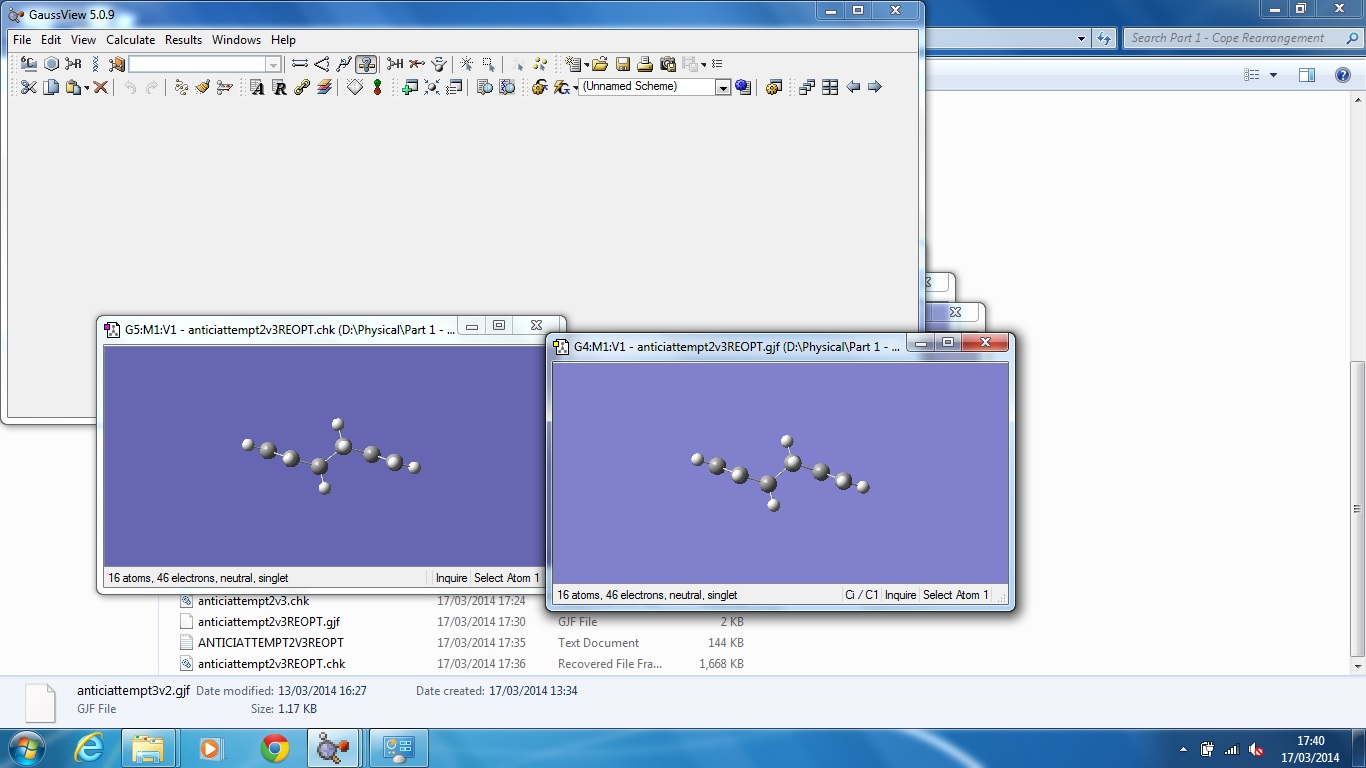Open a file with the folder icon
The width and height of the screenshot is (1366, 768).
[x=600, y=64]
